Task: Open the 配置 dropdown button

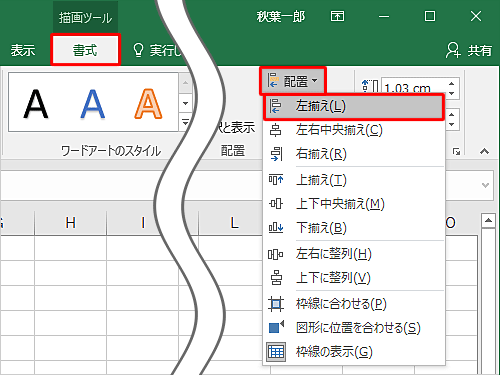Action: (x=292, y=81)
